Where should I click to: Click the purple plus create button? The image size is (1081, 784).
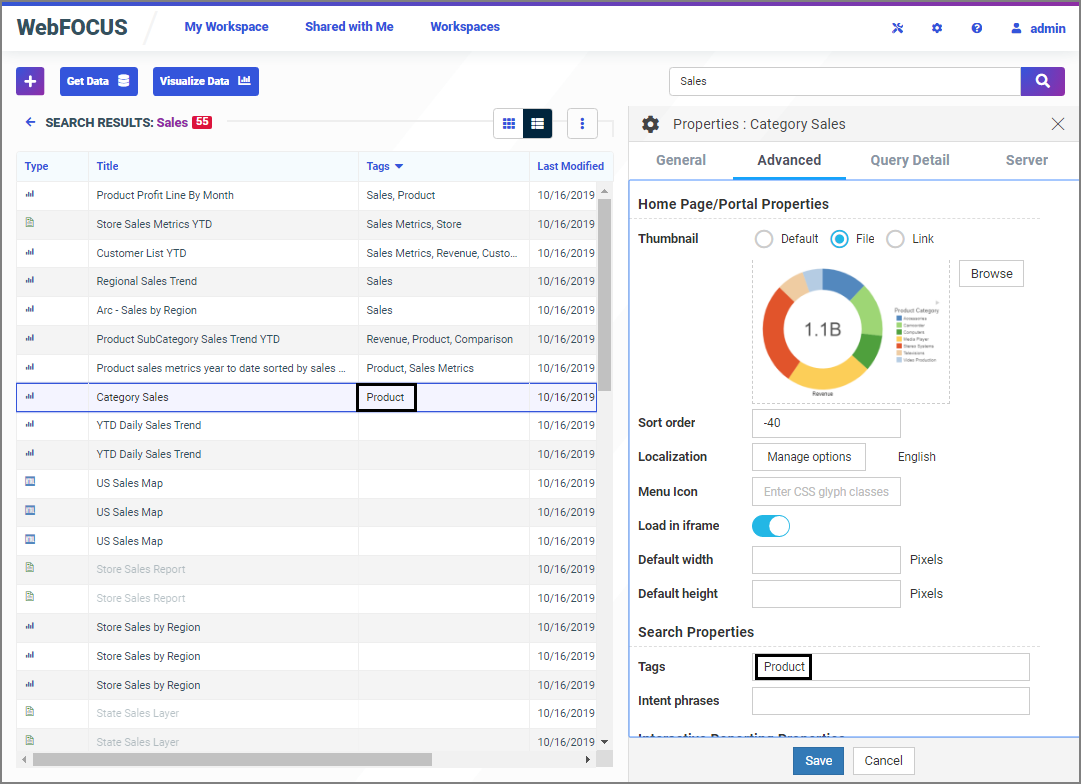pyautogui.click(x=30, y=81)
